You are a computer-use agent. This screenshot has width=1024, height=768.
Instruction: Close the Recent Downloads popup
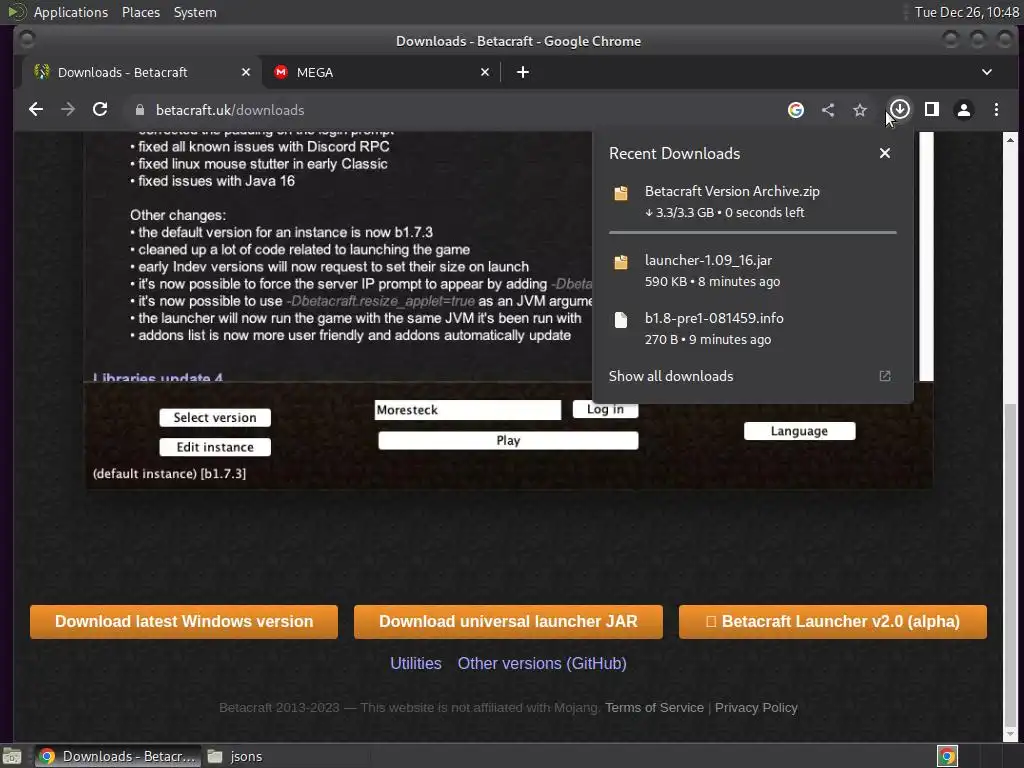[x=885, y=153]
